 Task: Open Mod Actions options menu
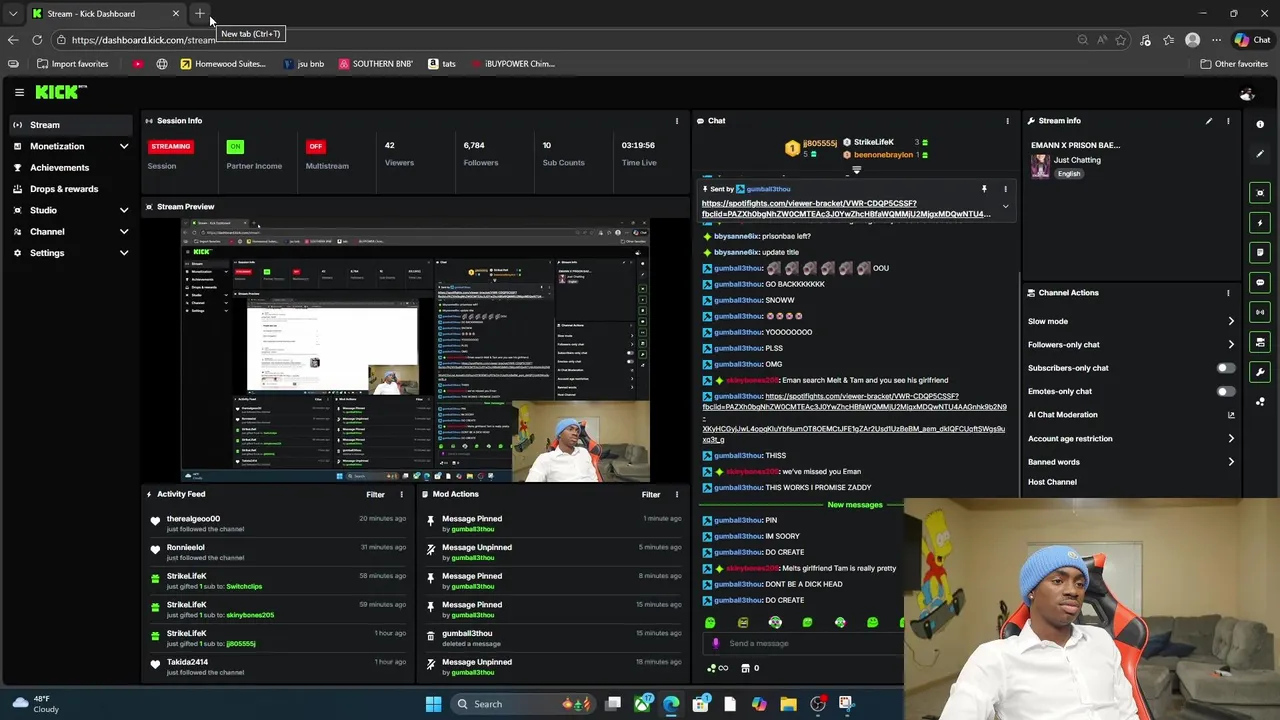(x=676, y=494)
